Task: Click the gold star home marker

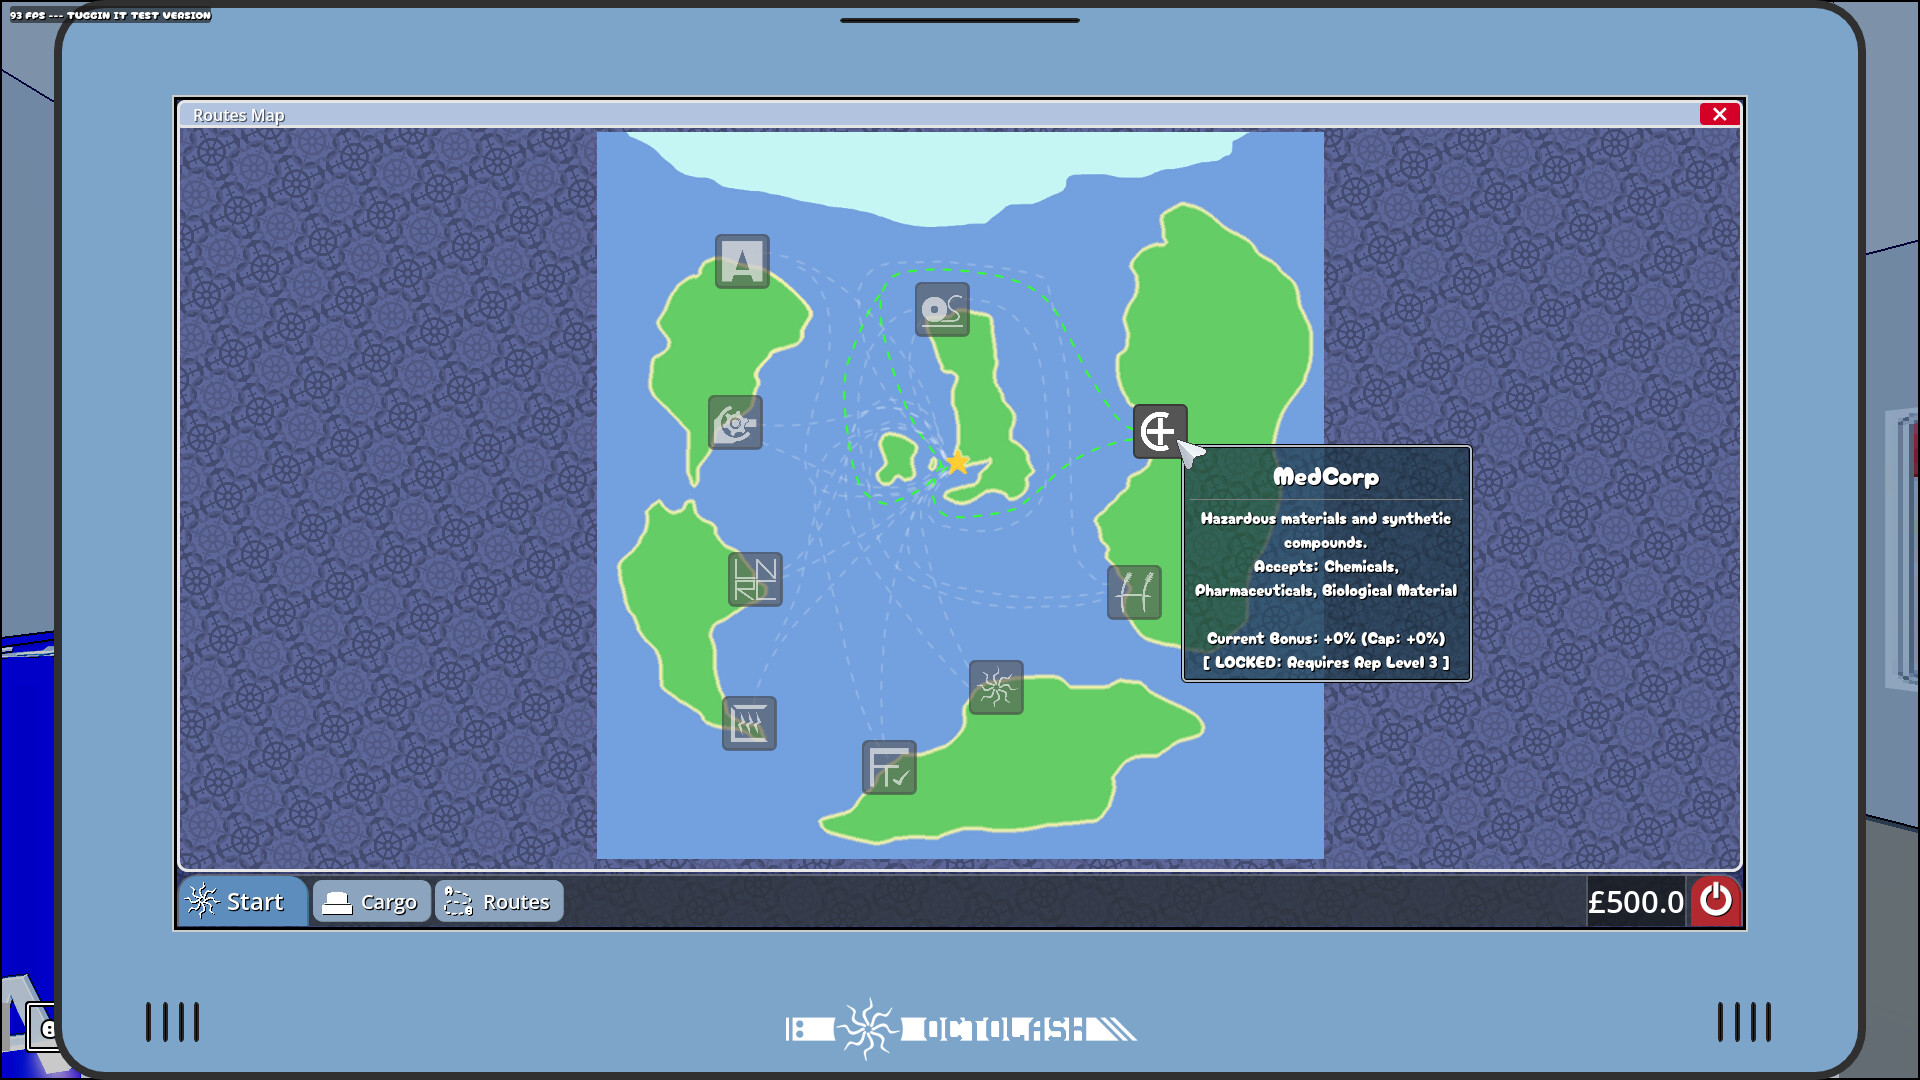Action: 958,462
